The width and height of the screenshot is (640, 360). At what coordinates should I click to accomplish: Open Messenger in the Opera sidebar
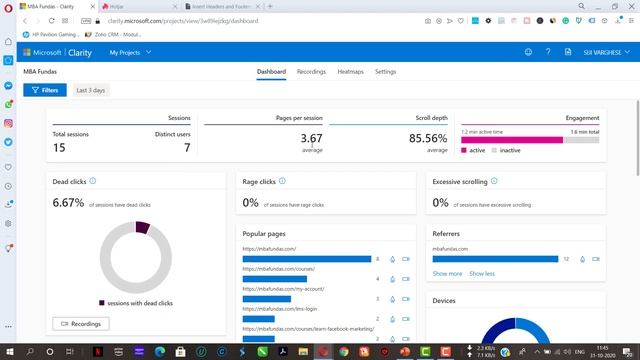tap(8, 86)
